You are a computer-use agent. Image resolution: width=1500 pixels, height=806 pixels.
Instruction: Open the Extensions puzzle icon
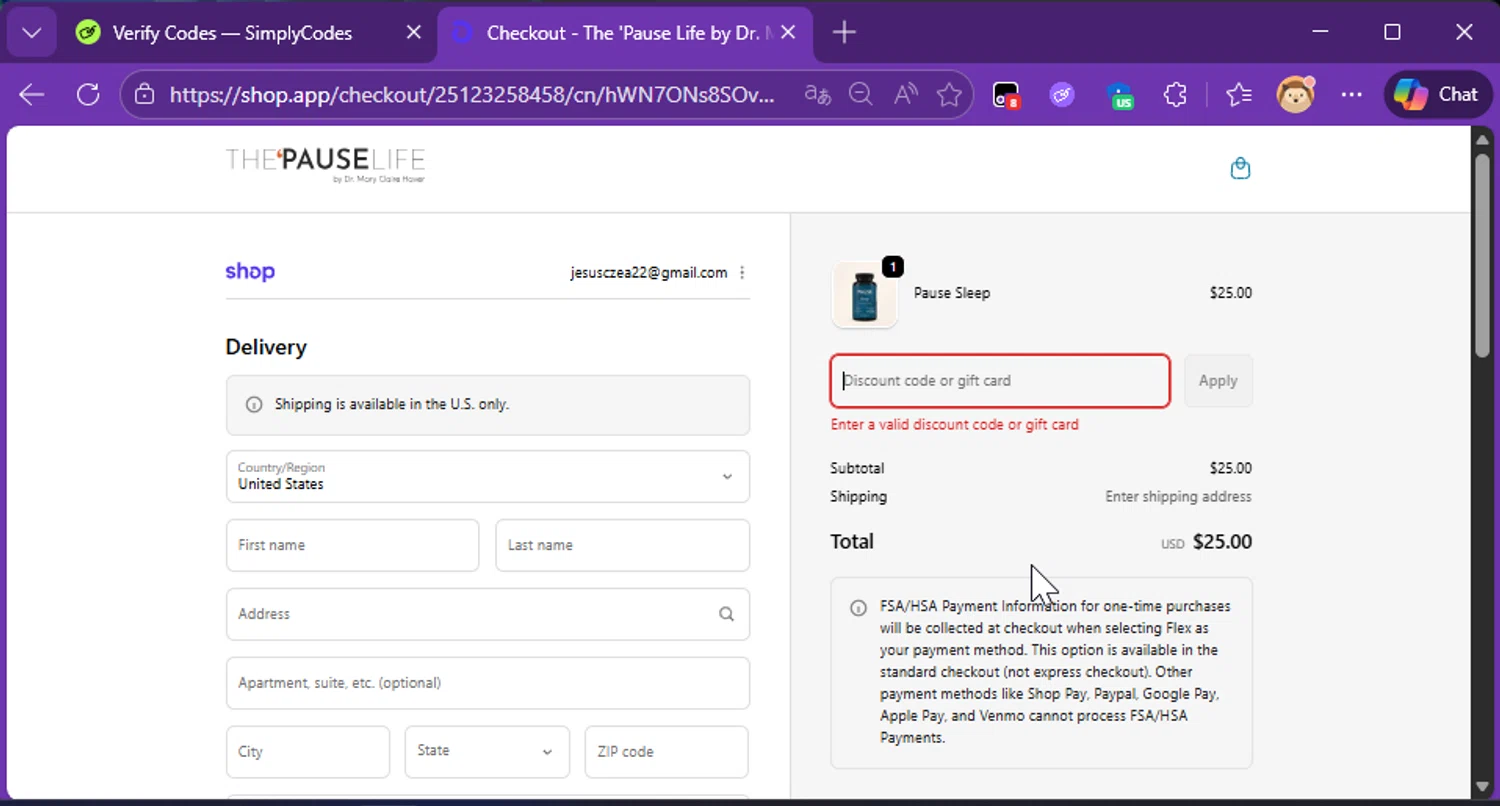(x=1175, y=95)
